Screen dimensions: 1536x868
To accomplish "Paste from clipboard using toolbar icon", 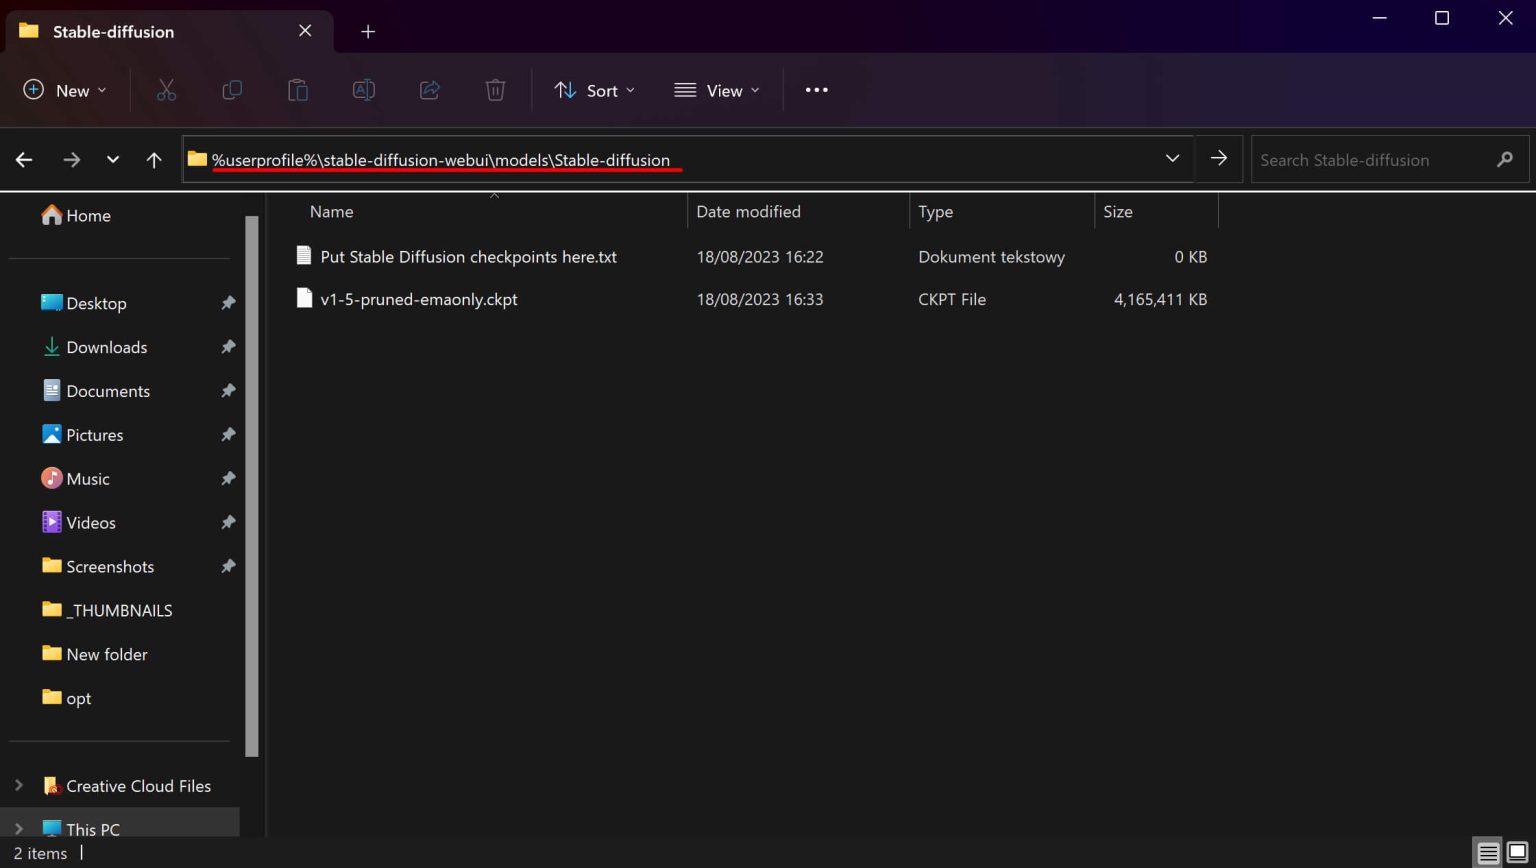I will pyautogui.click(x=297, y=90).
